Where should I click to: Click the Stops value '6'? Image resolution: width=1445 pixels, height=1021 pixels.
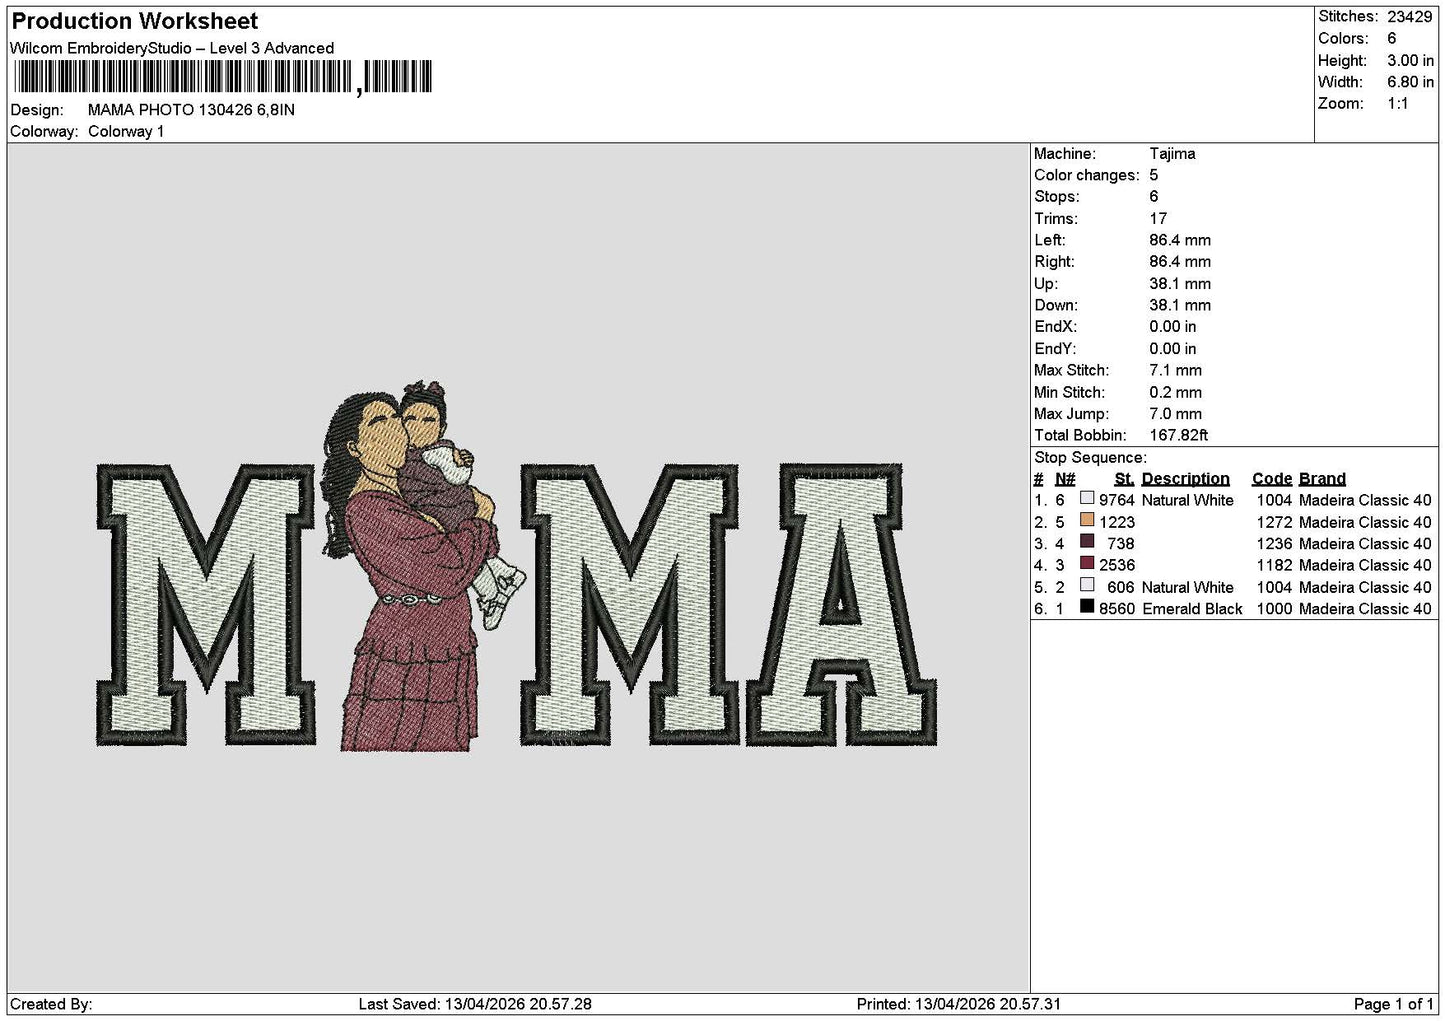(x=1154, y=197)
